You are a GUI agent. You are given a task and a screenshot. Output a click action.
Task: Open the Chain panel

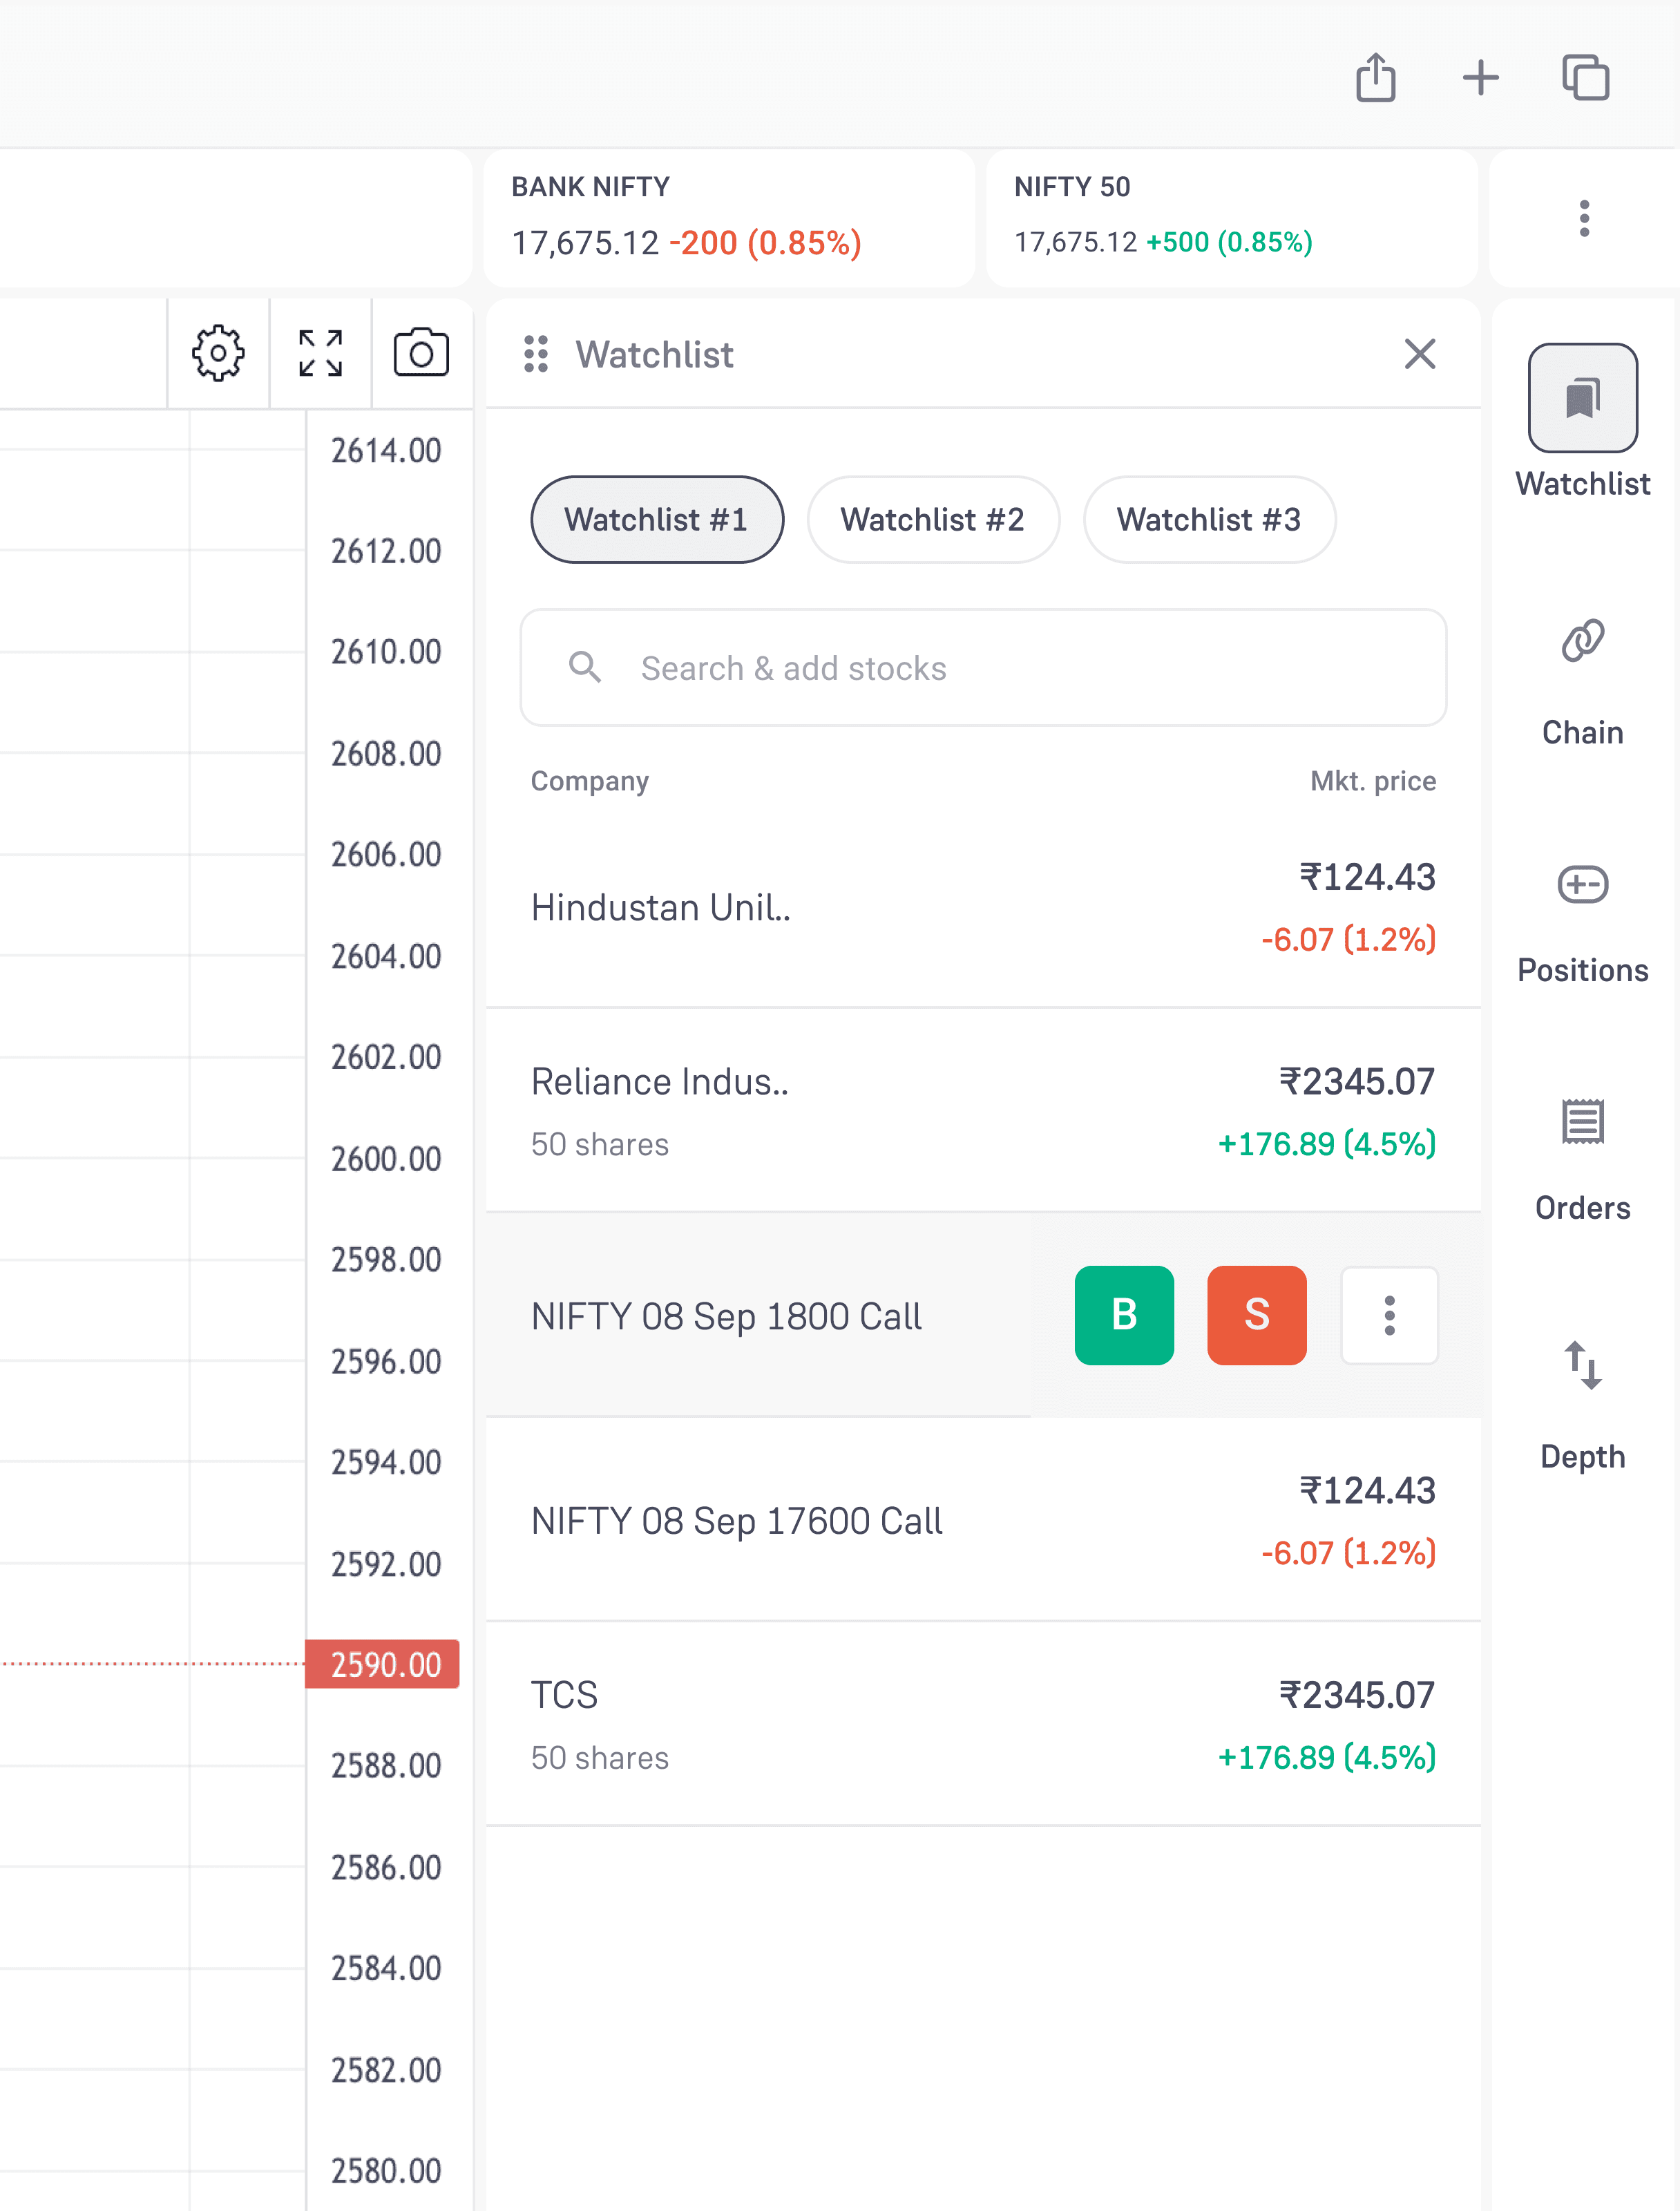pyautogui.click(x=1582, y=680)
